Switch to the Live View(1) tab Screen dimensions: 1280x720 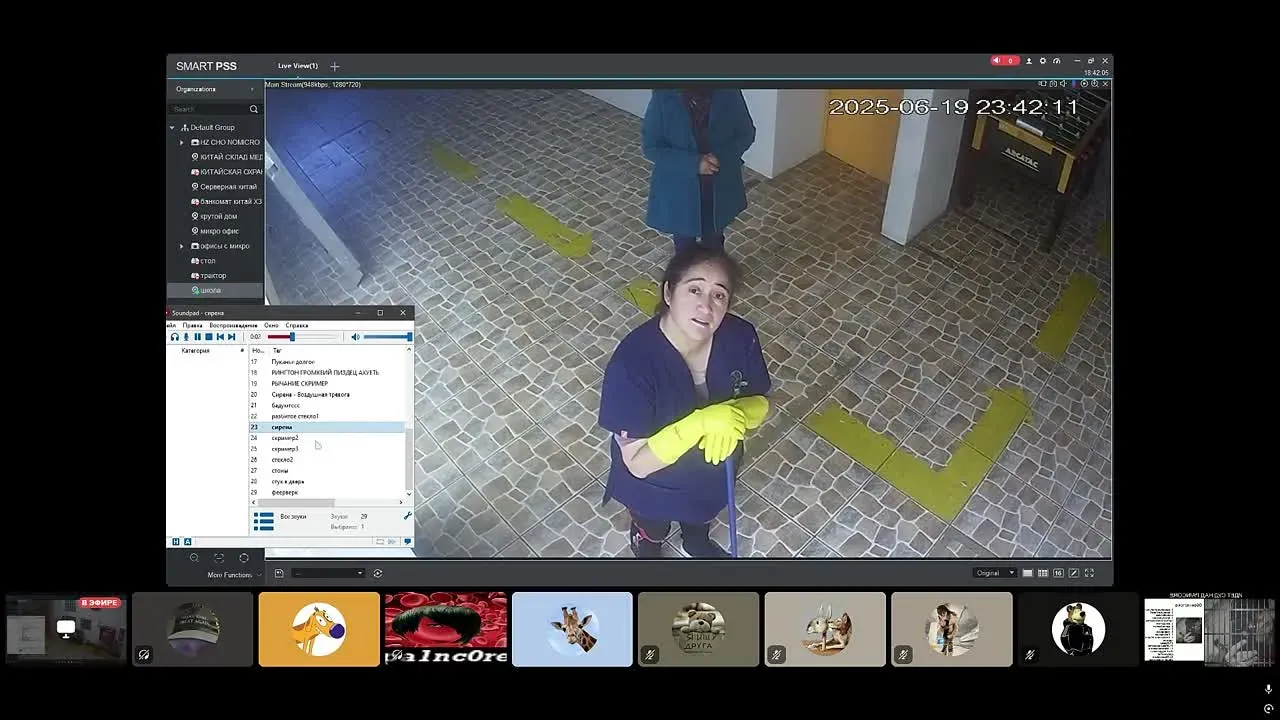coord(298,66)
